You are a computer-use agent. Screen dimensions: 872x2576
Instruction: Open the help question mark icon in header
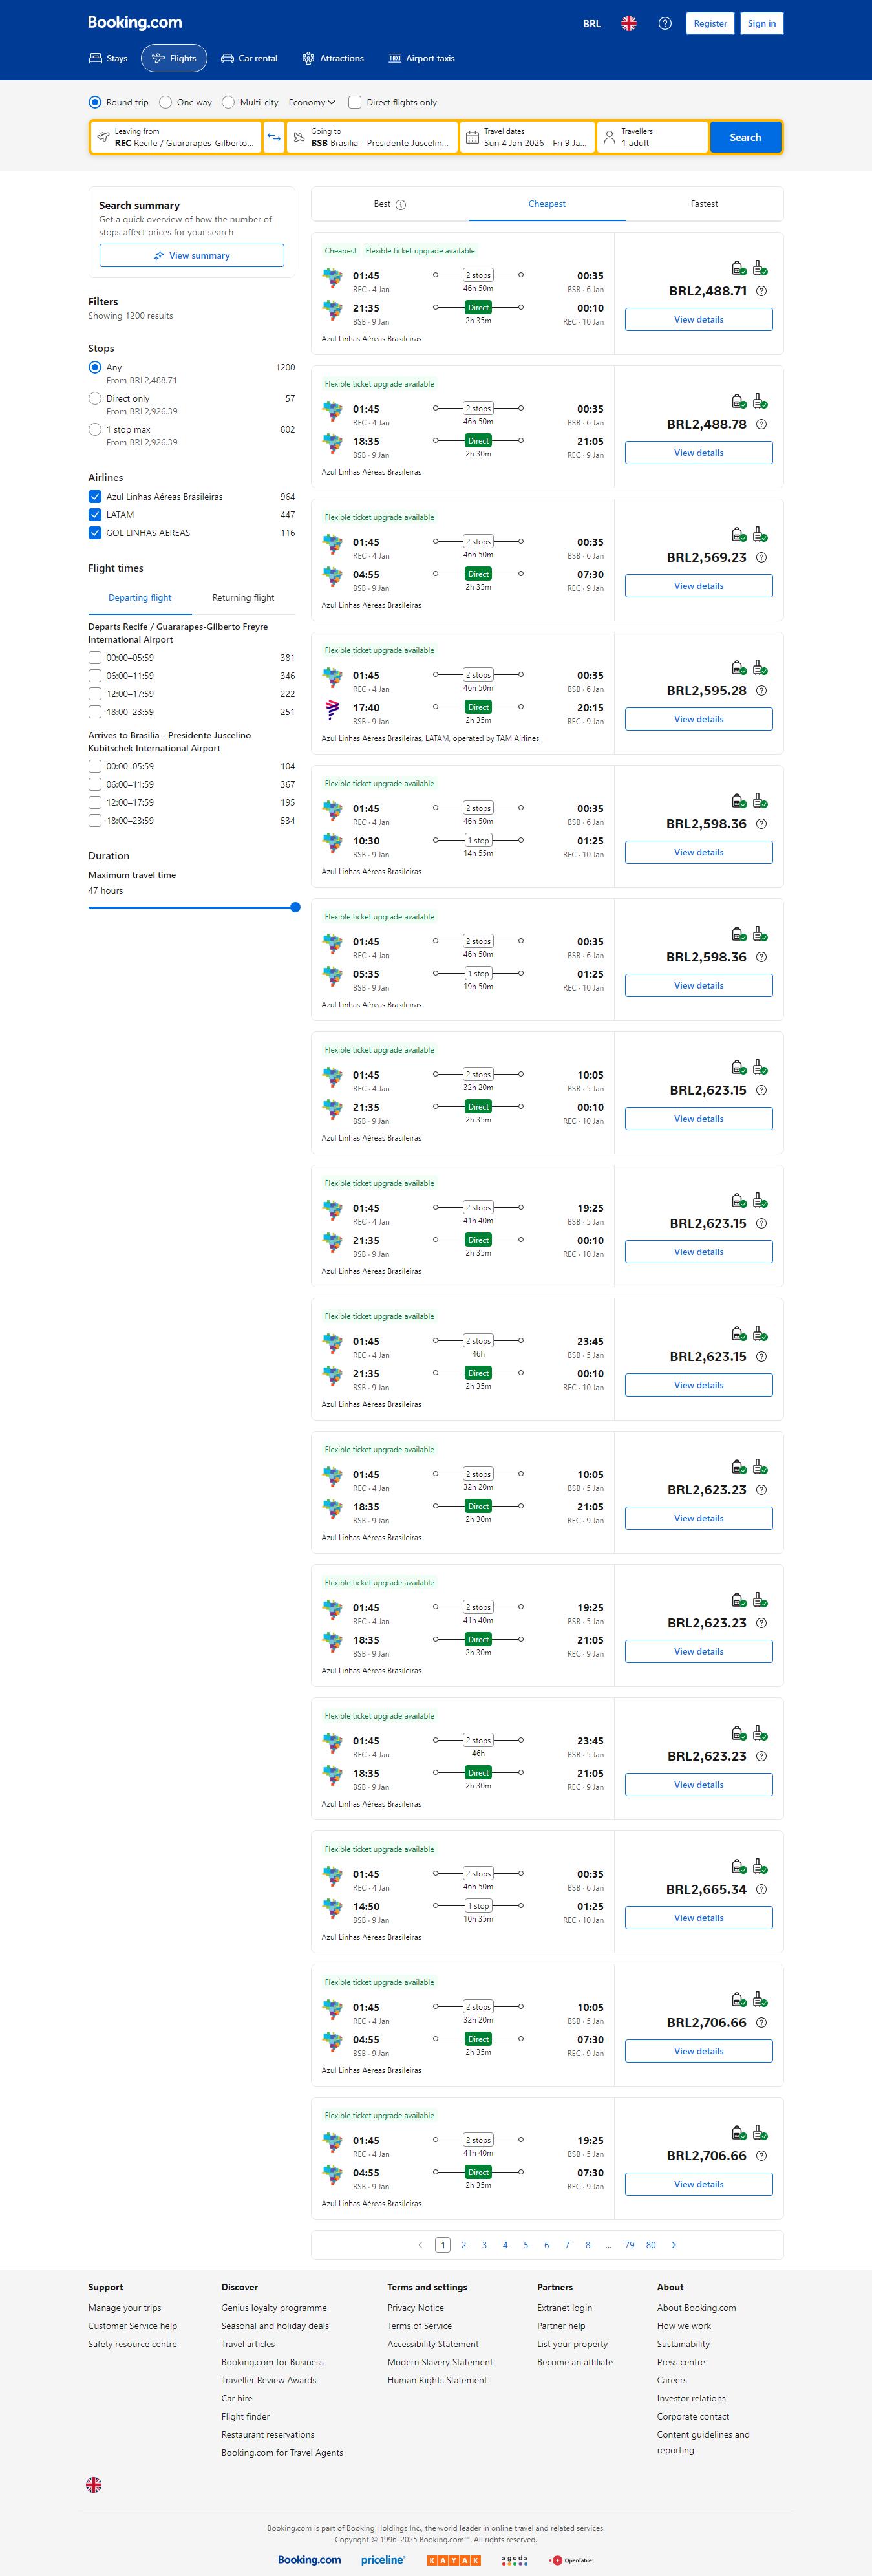click(665, 23)
